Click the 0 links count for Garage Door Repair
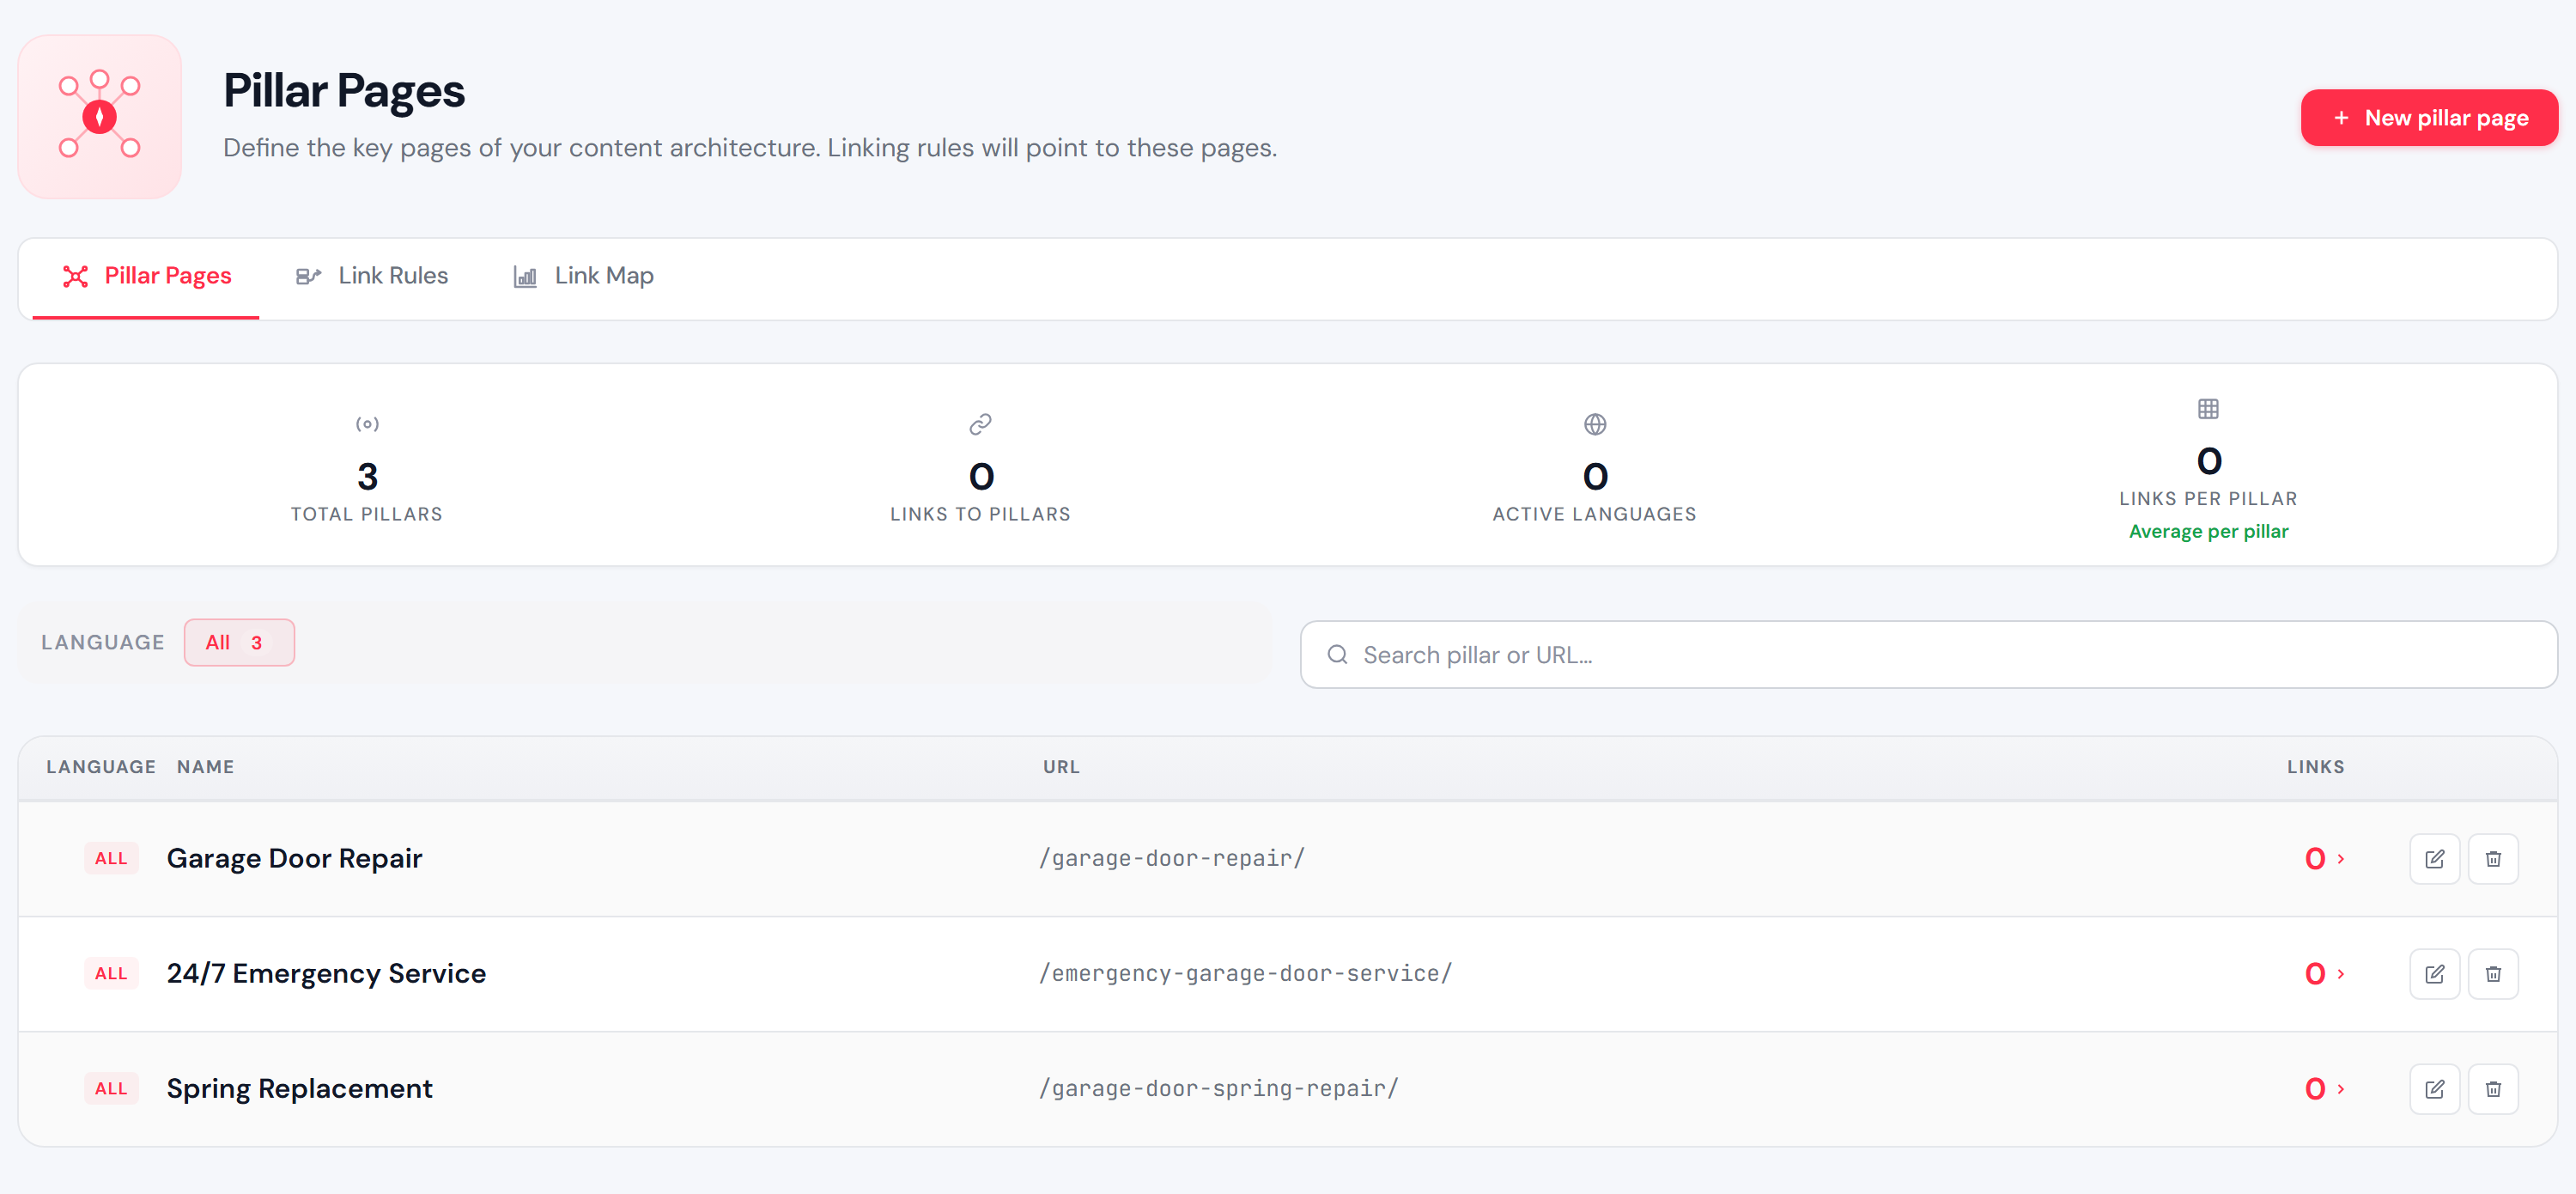Viewport: 2576px width, 1194px height. pos(2314,859)
